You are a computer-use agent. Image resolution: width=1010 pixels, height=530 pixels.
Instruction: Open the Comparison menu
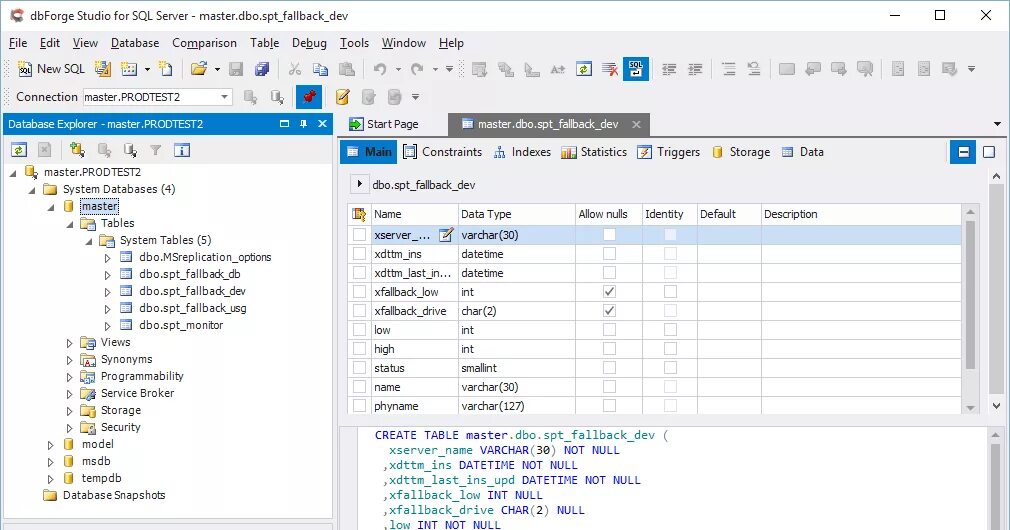tap(204, 43)
